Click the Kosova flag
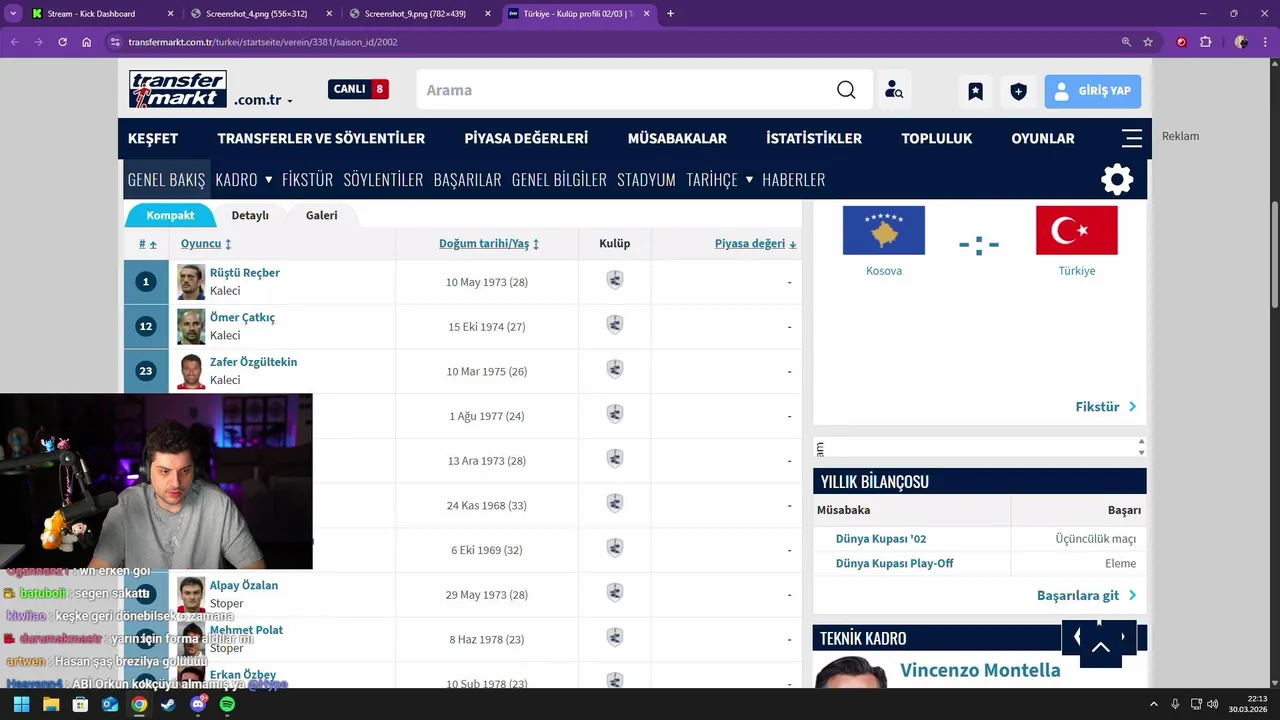Screen dimensions: 1280x720 tap(884, 230)
